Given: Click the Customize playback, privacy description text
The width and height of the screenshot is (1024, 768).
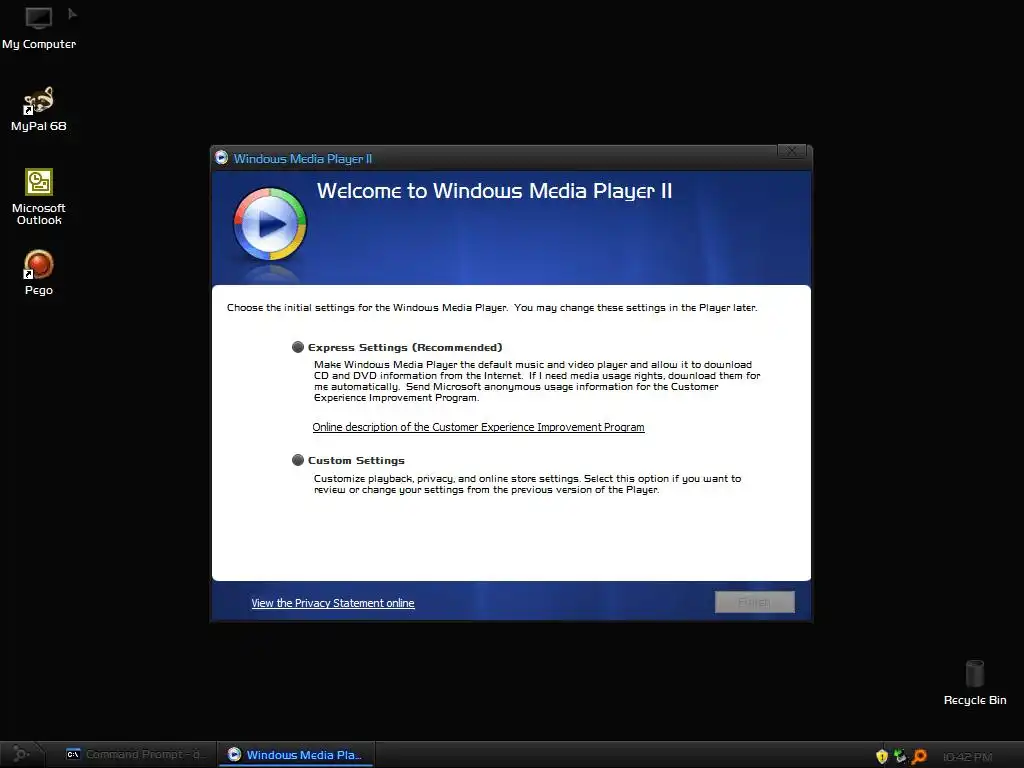Looking at the screenshot, I should point(527,484).
